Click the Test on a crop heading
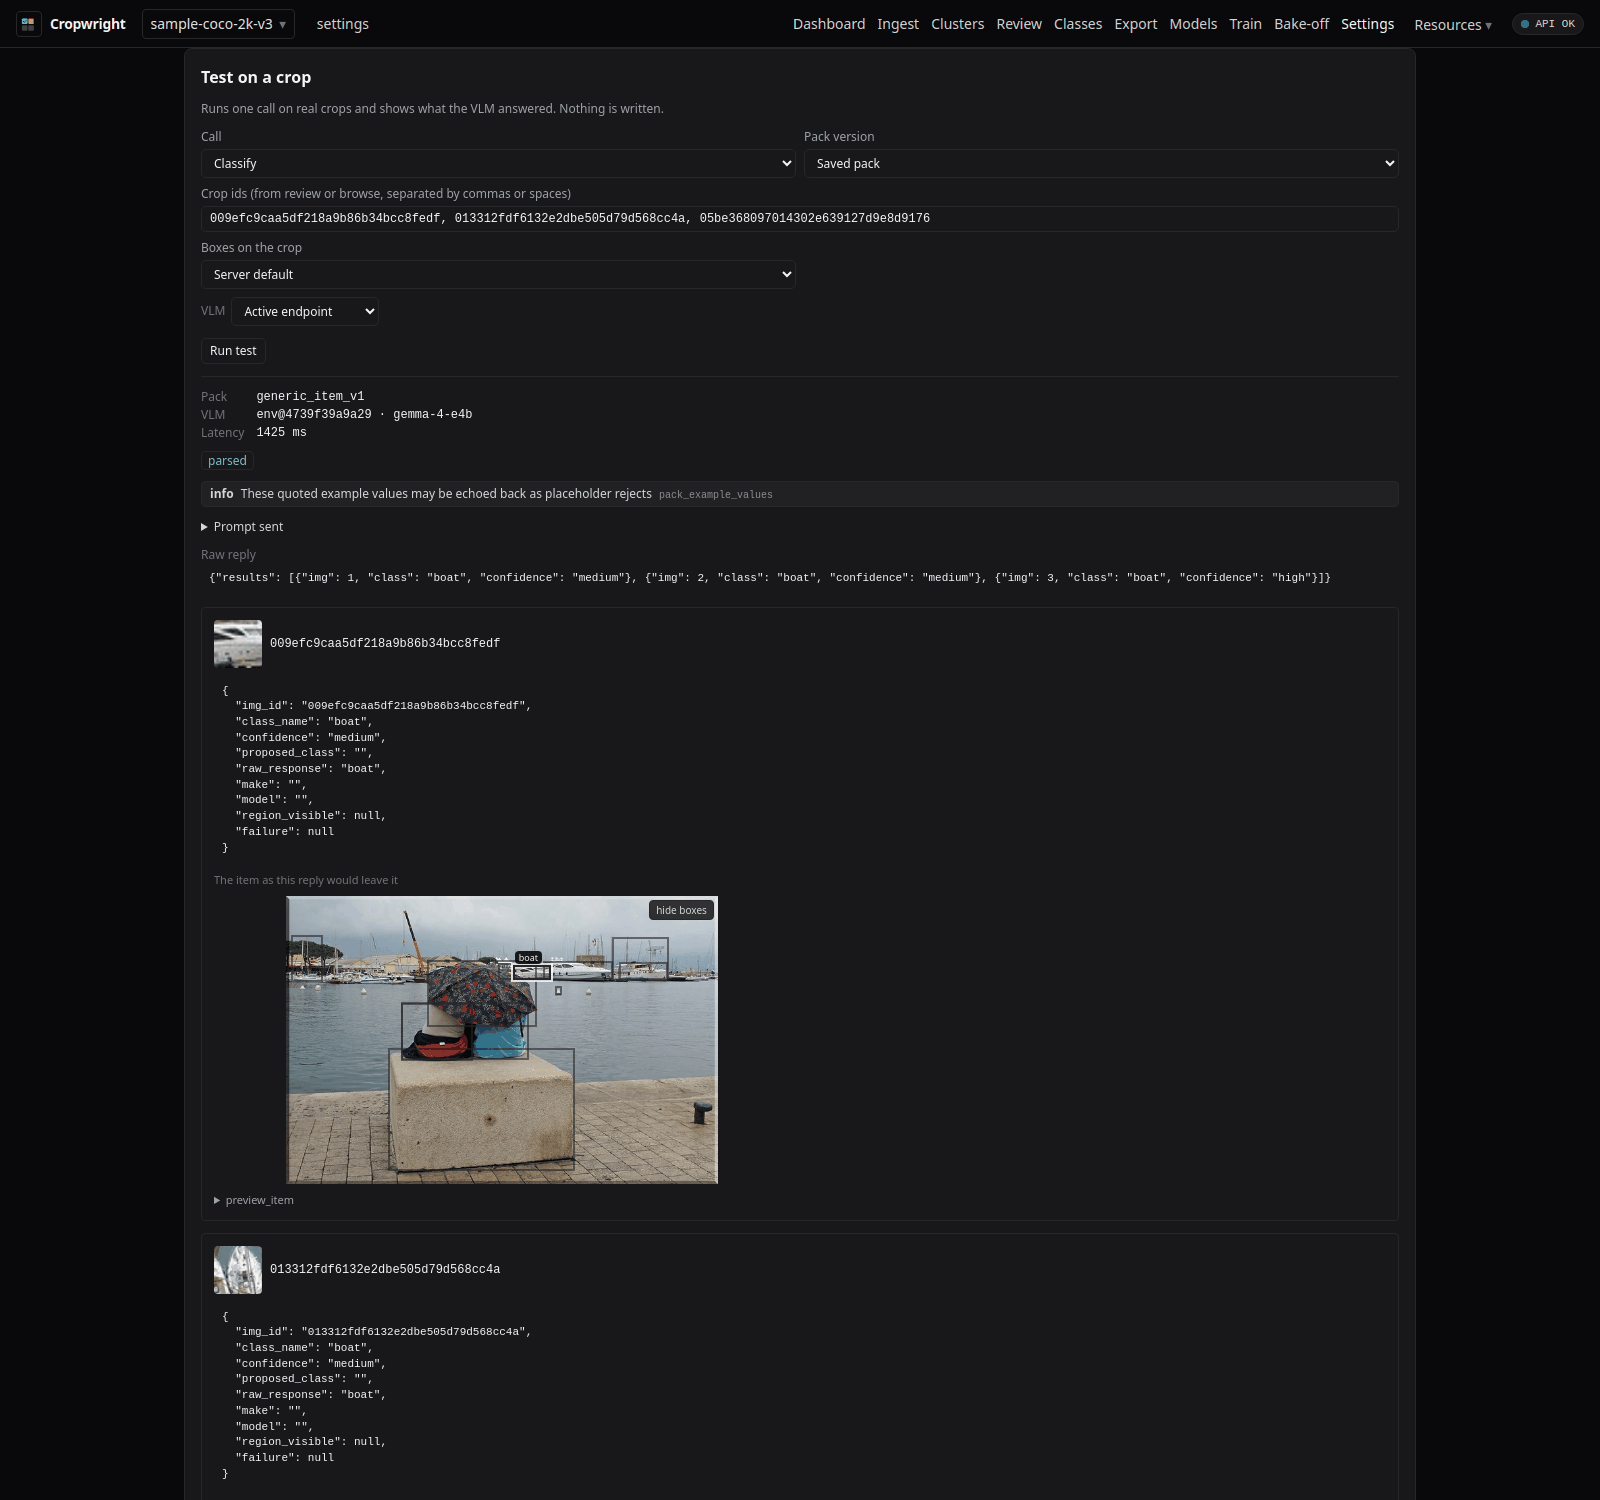 [x=256, y=78]
